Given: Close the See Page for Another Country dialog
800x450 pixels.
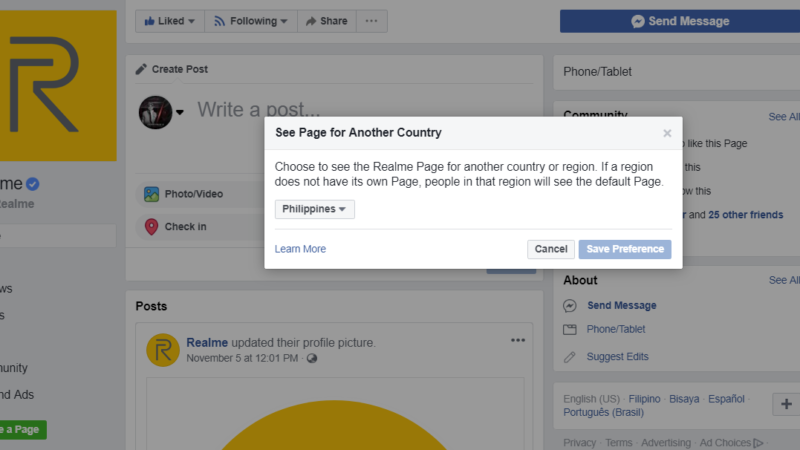Looking at the screenshot, I should pyautogui.click(x=667, y=133).
